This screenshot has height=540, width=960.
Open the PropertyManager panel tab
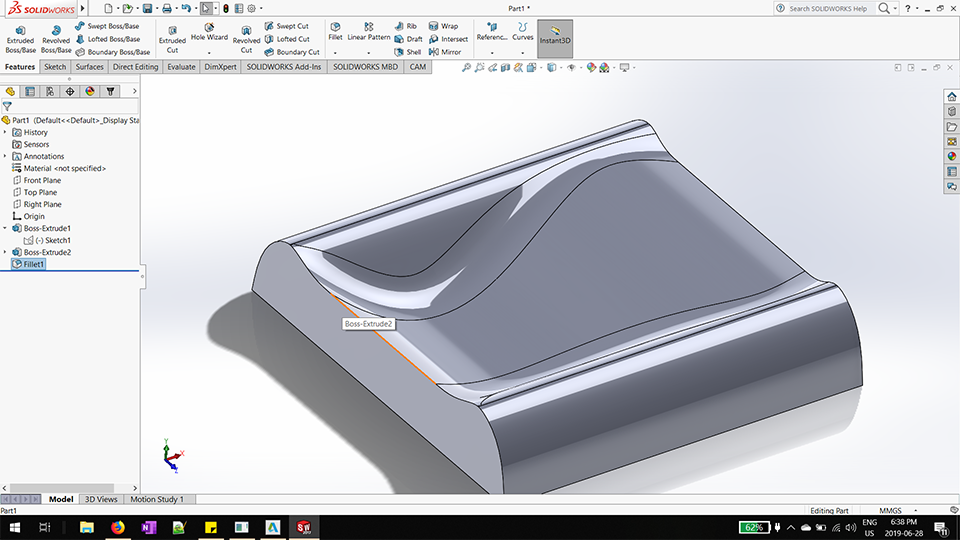30,91
